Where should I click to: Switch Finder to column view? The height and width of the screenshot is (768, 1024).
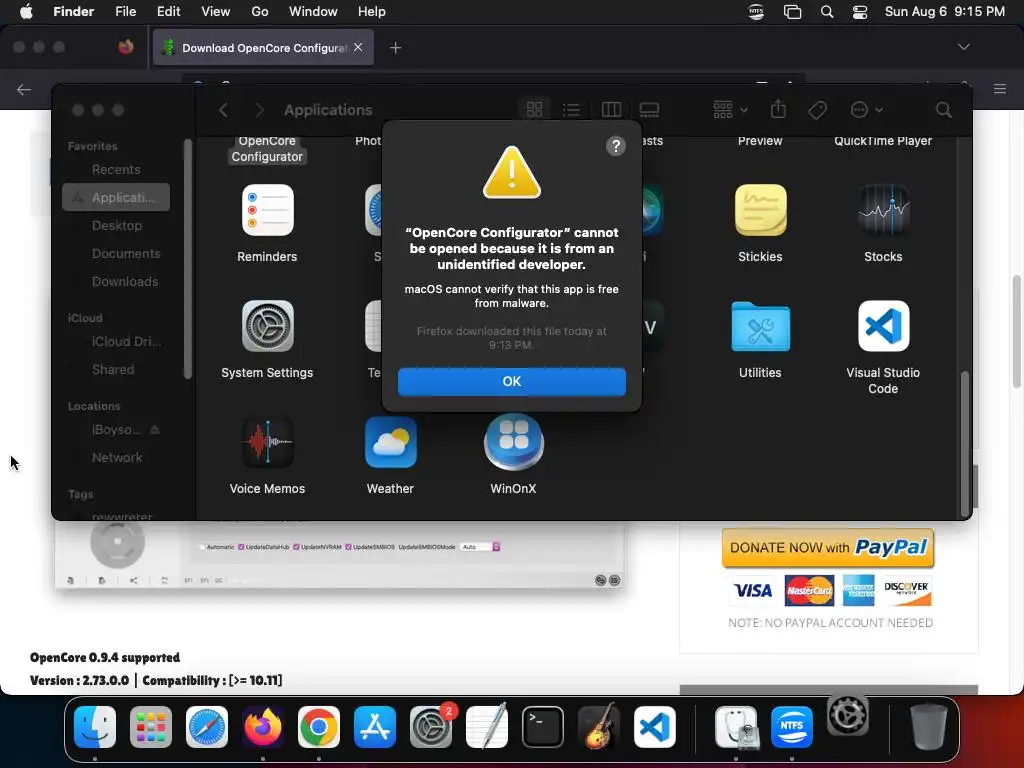tap(611, 110)
